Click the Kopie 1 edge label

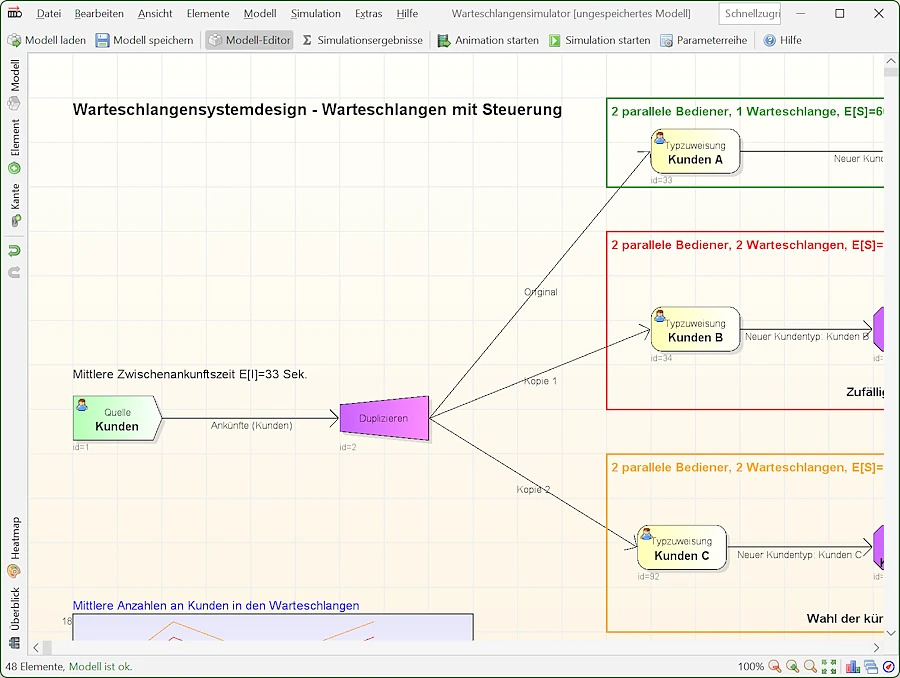[540, 381]
